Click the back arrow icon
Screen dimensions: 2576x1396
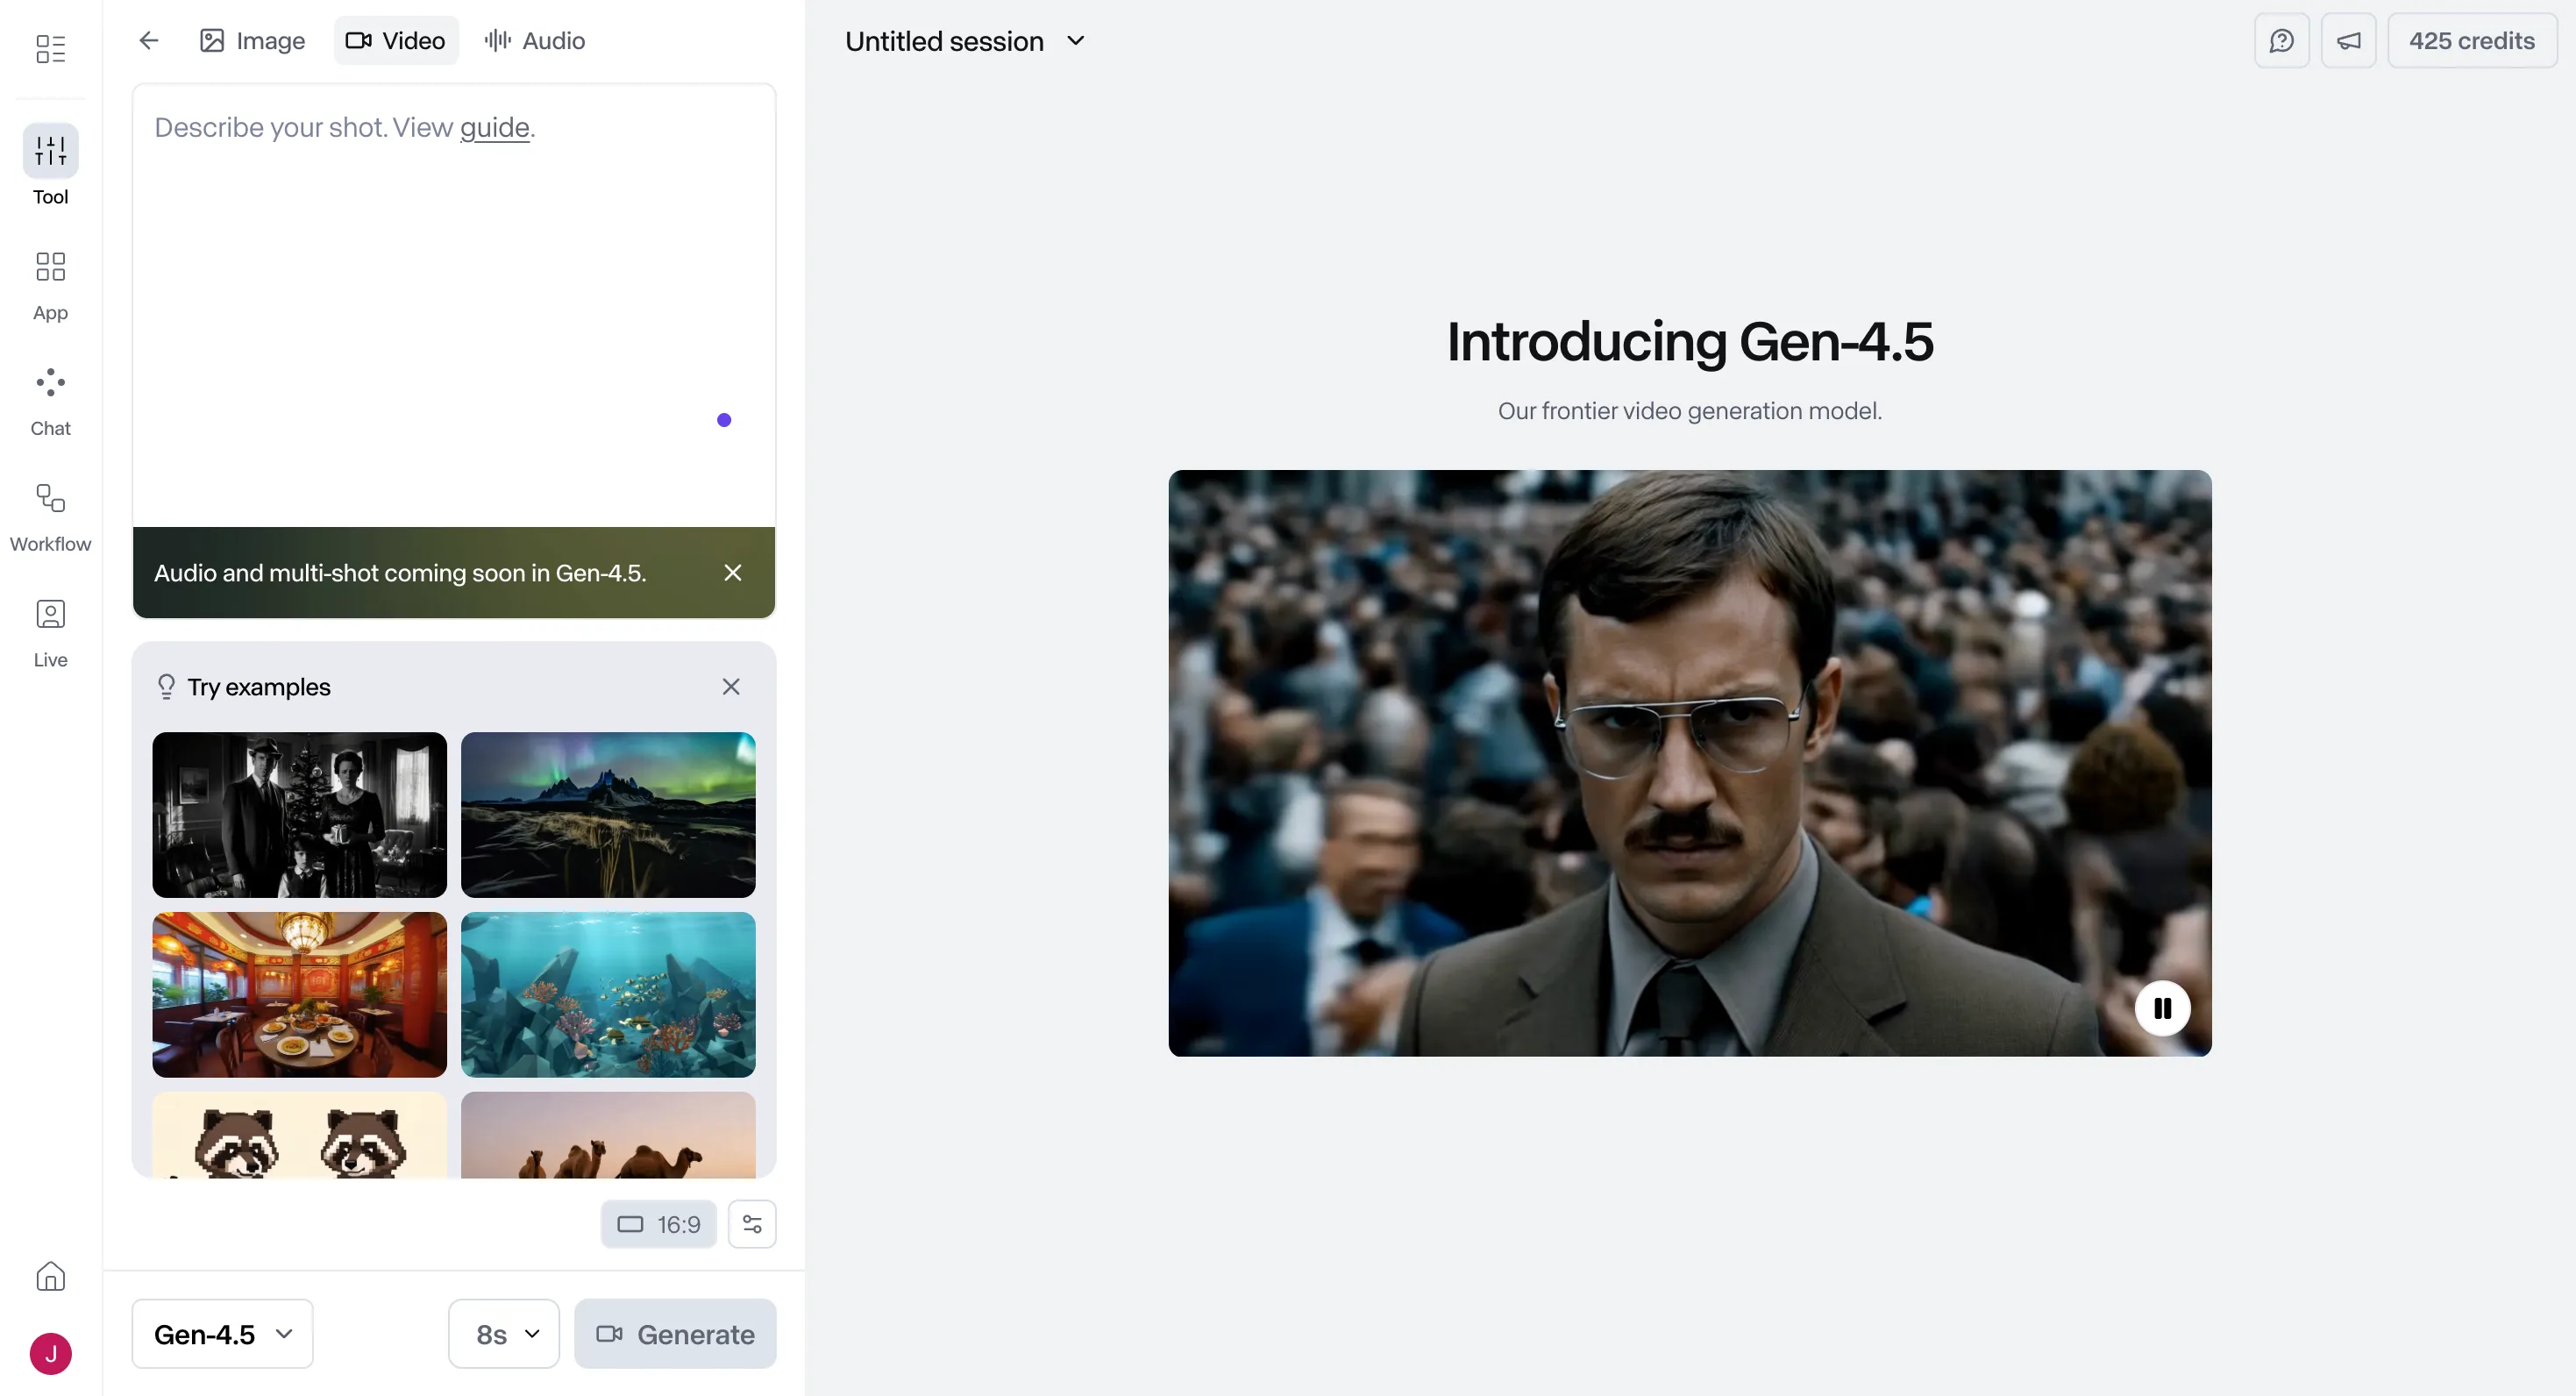click(149, 40)
